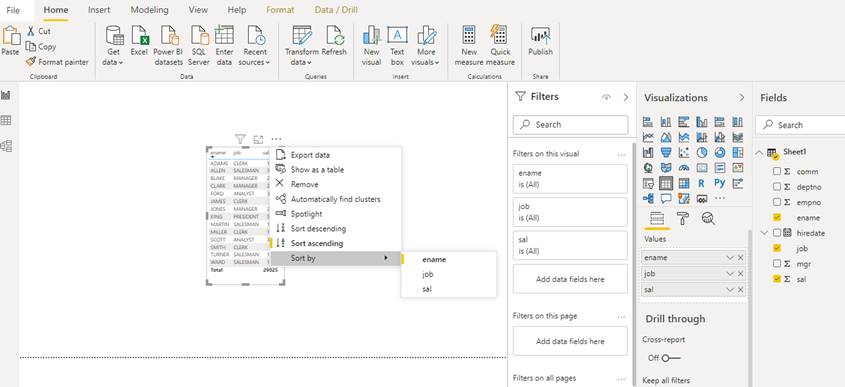Select the pie chart visualization
The image size is (845, 387).
[x=701, y=153]
